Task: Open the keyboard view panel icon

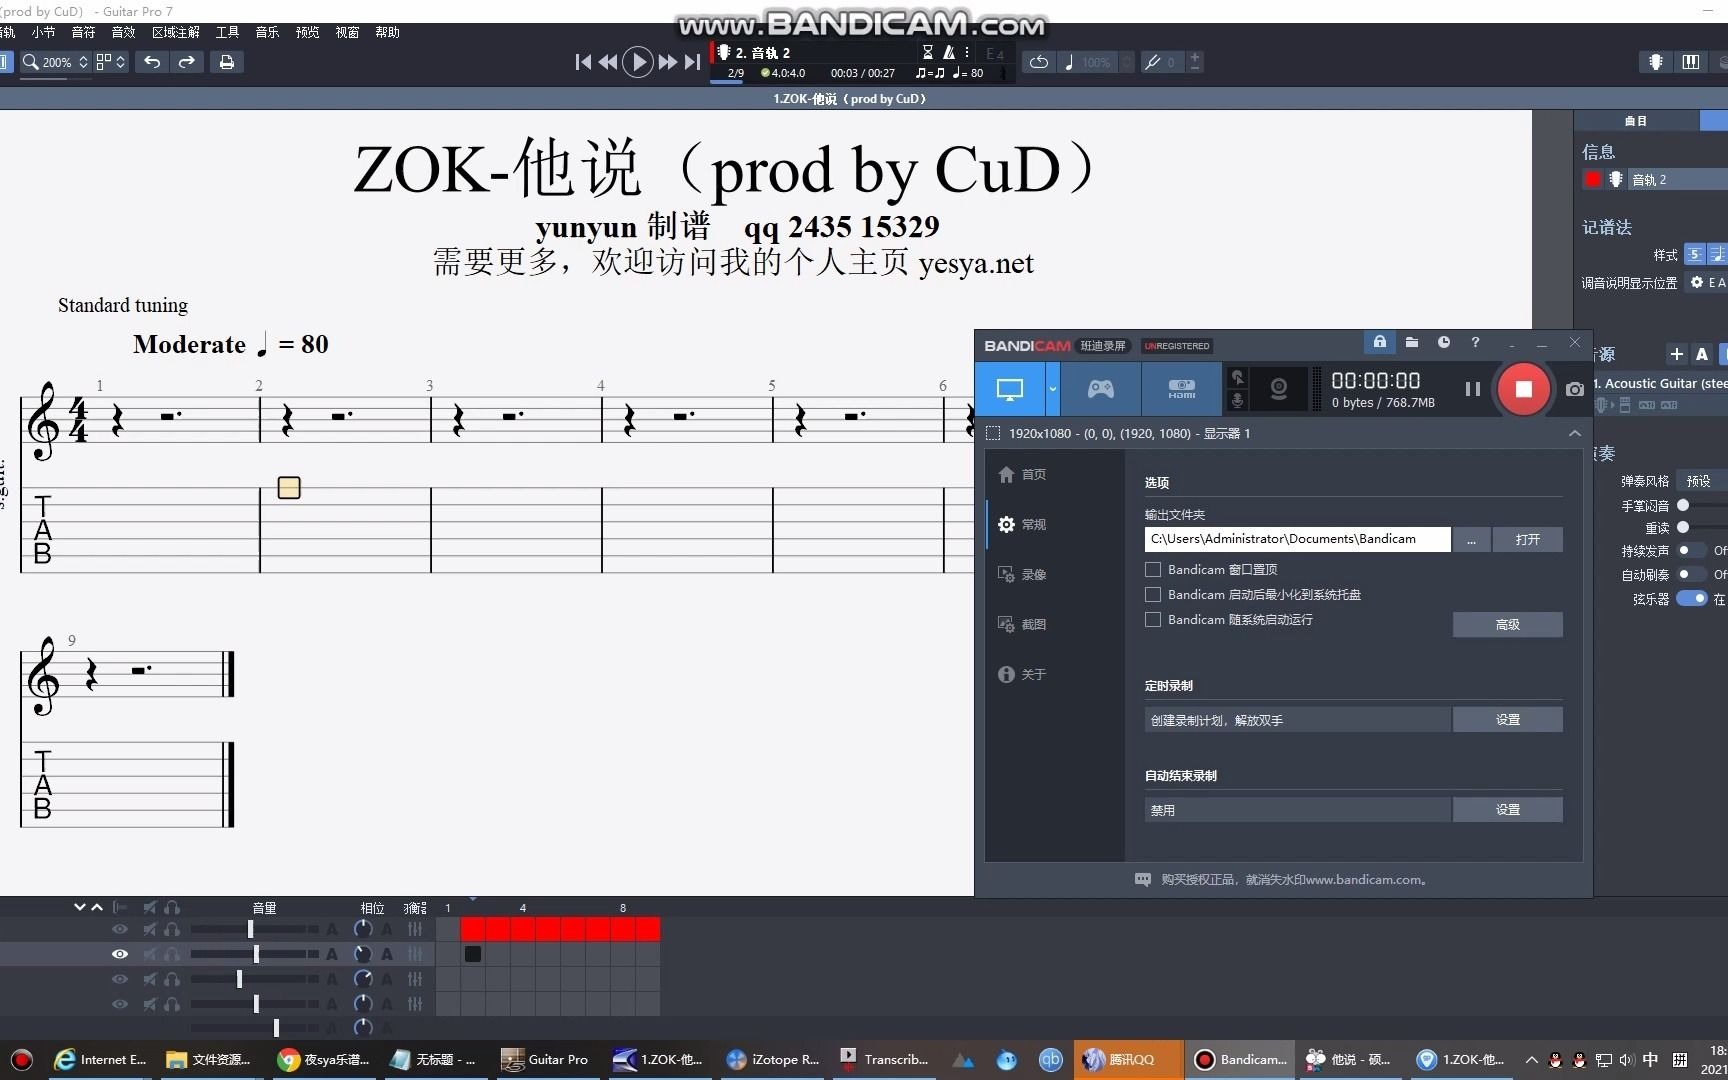Action: (x=1691, y=62)
